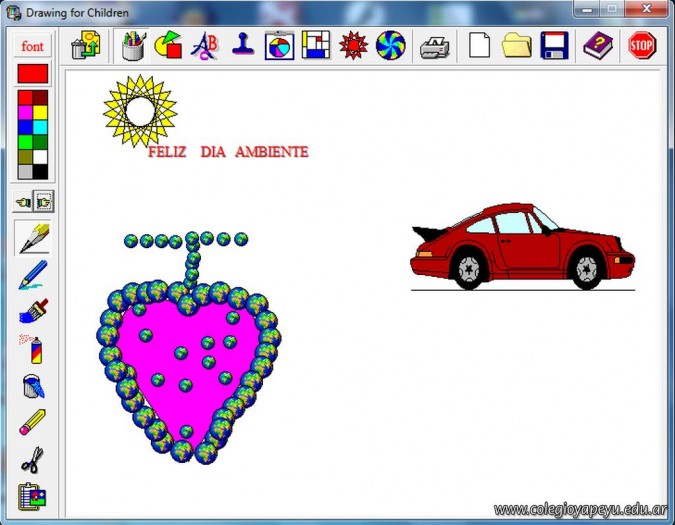Save the drawing with the floppy disk
Image resolution: width=675 pixels, height=525 pixels.
pos(553,45)
